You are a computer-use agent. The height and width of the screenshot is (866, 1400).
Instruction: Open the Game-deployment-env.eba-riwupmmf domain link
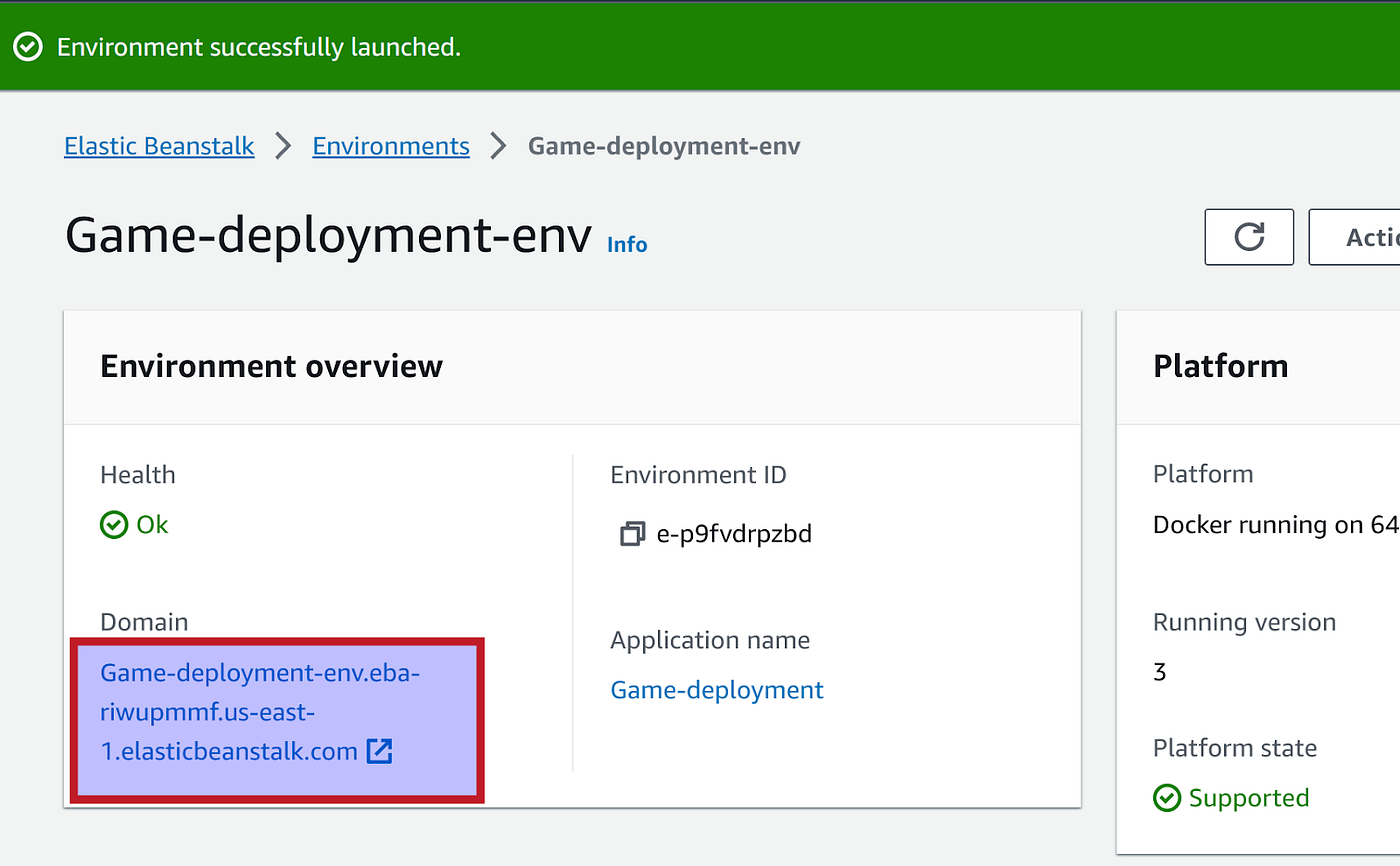coord(260,712)
